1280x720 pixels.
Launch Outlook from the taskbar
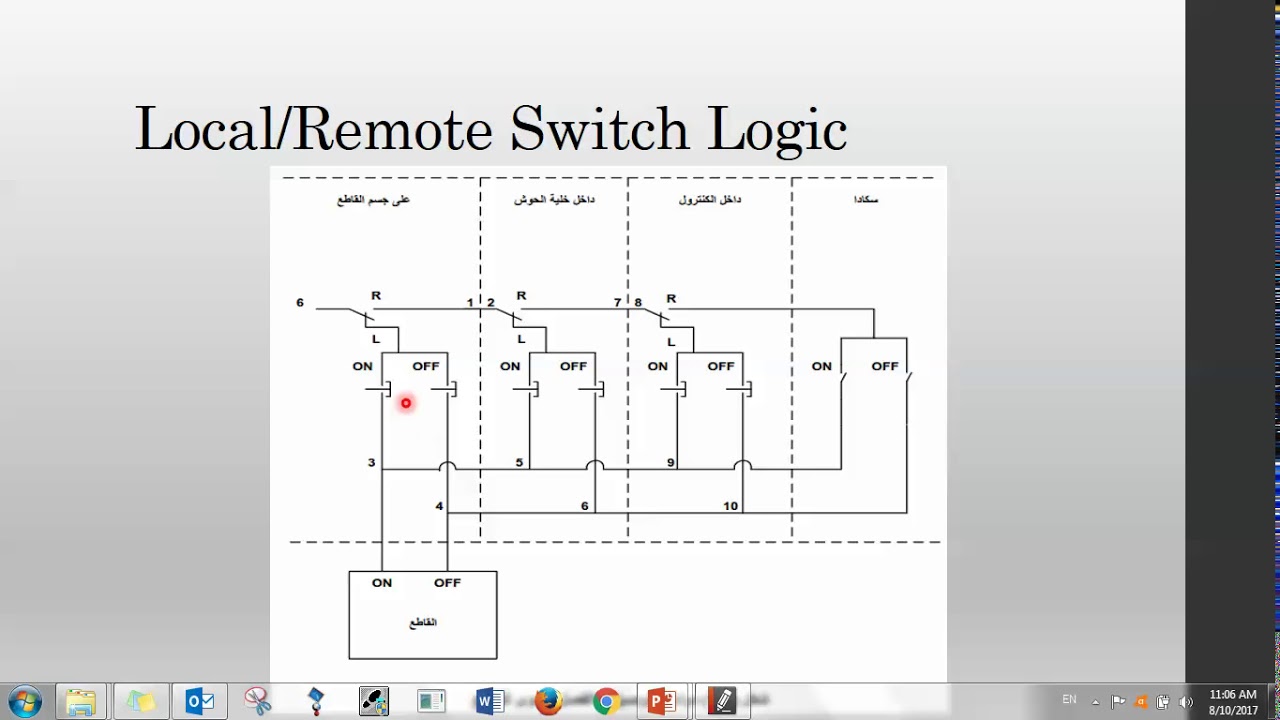[x=199, y=701]
